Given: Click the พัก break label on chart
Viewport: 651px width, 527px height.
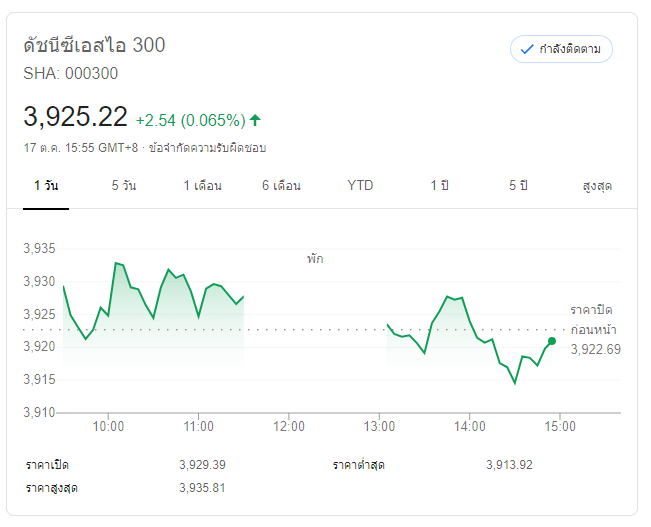Looking at the screenshot, I should click(x=315, y=259).
